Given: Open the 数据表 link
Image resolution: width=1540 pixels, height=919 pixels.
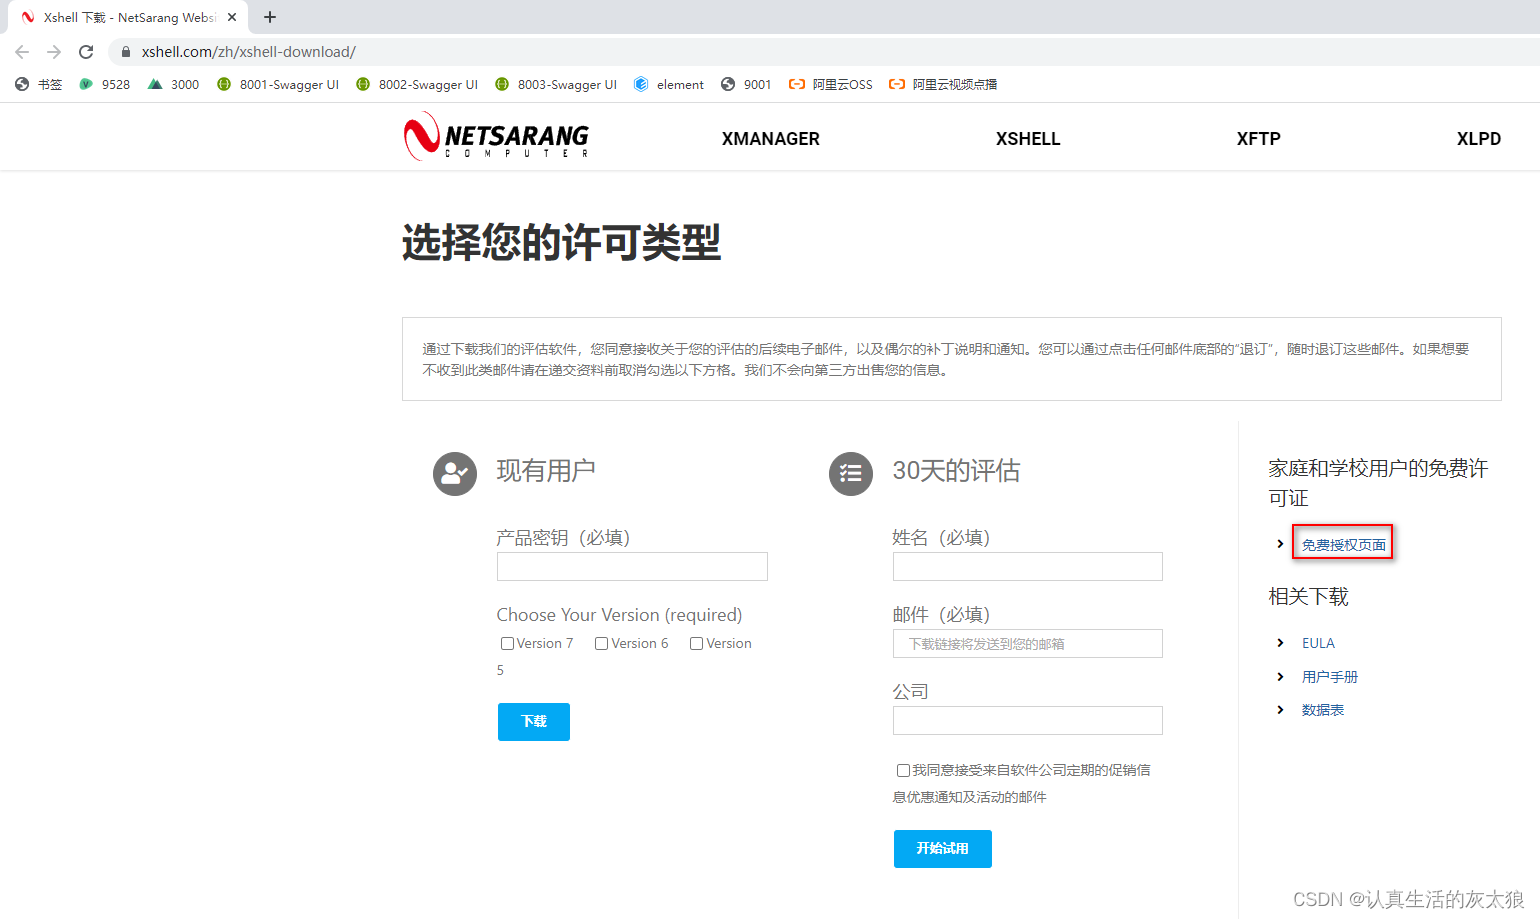Looking at the screenshot, I should click(1323, 710).
